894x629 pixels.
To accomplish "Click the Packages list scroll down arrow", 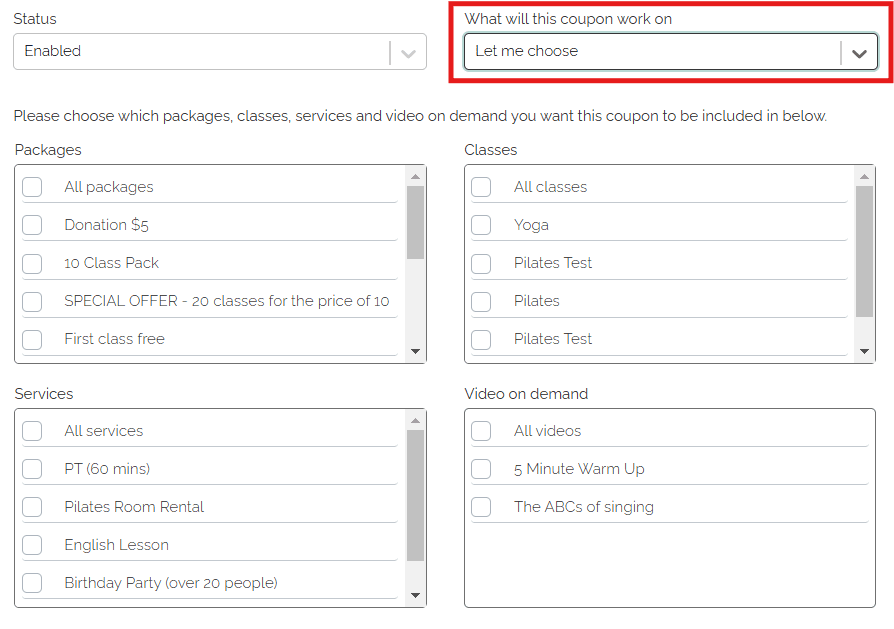I will click(x=416, y=352).
